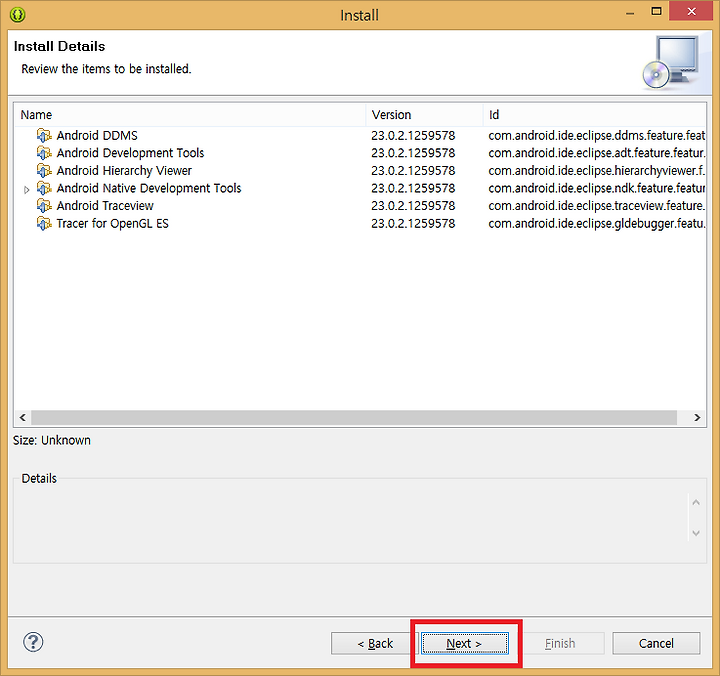Click the Details pane scroll down arrow
This screenshot has height=676, width=720.
click(x=696, y=533)
